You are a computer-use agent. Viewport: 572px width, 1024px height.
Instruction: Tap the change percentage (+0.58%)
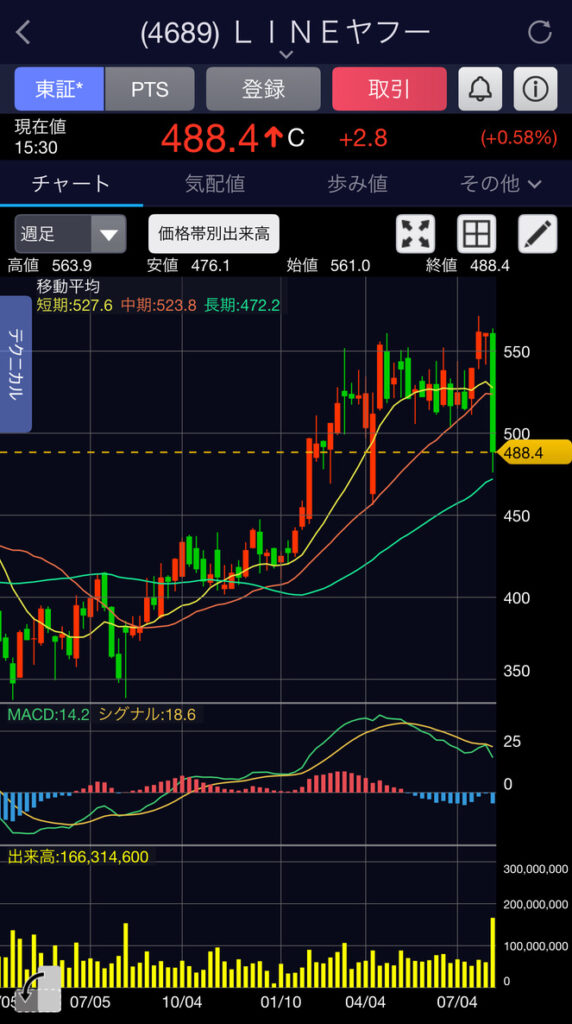(x=519, y=138)
